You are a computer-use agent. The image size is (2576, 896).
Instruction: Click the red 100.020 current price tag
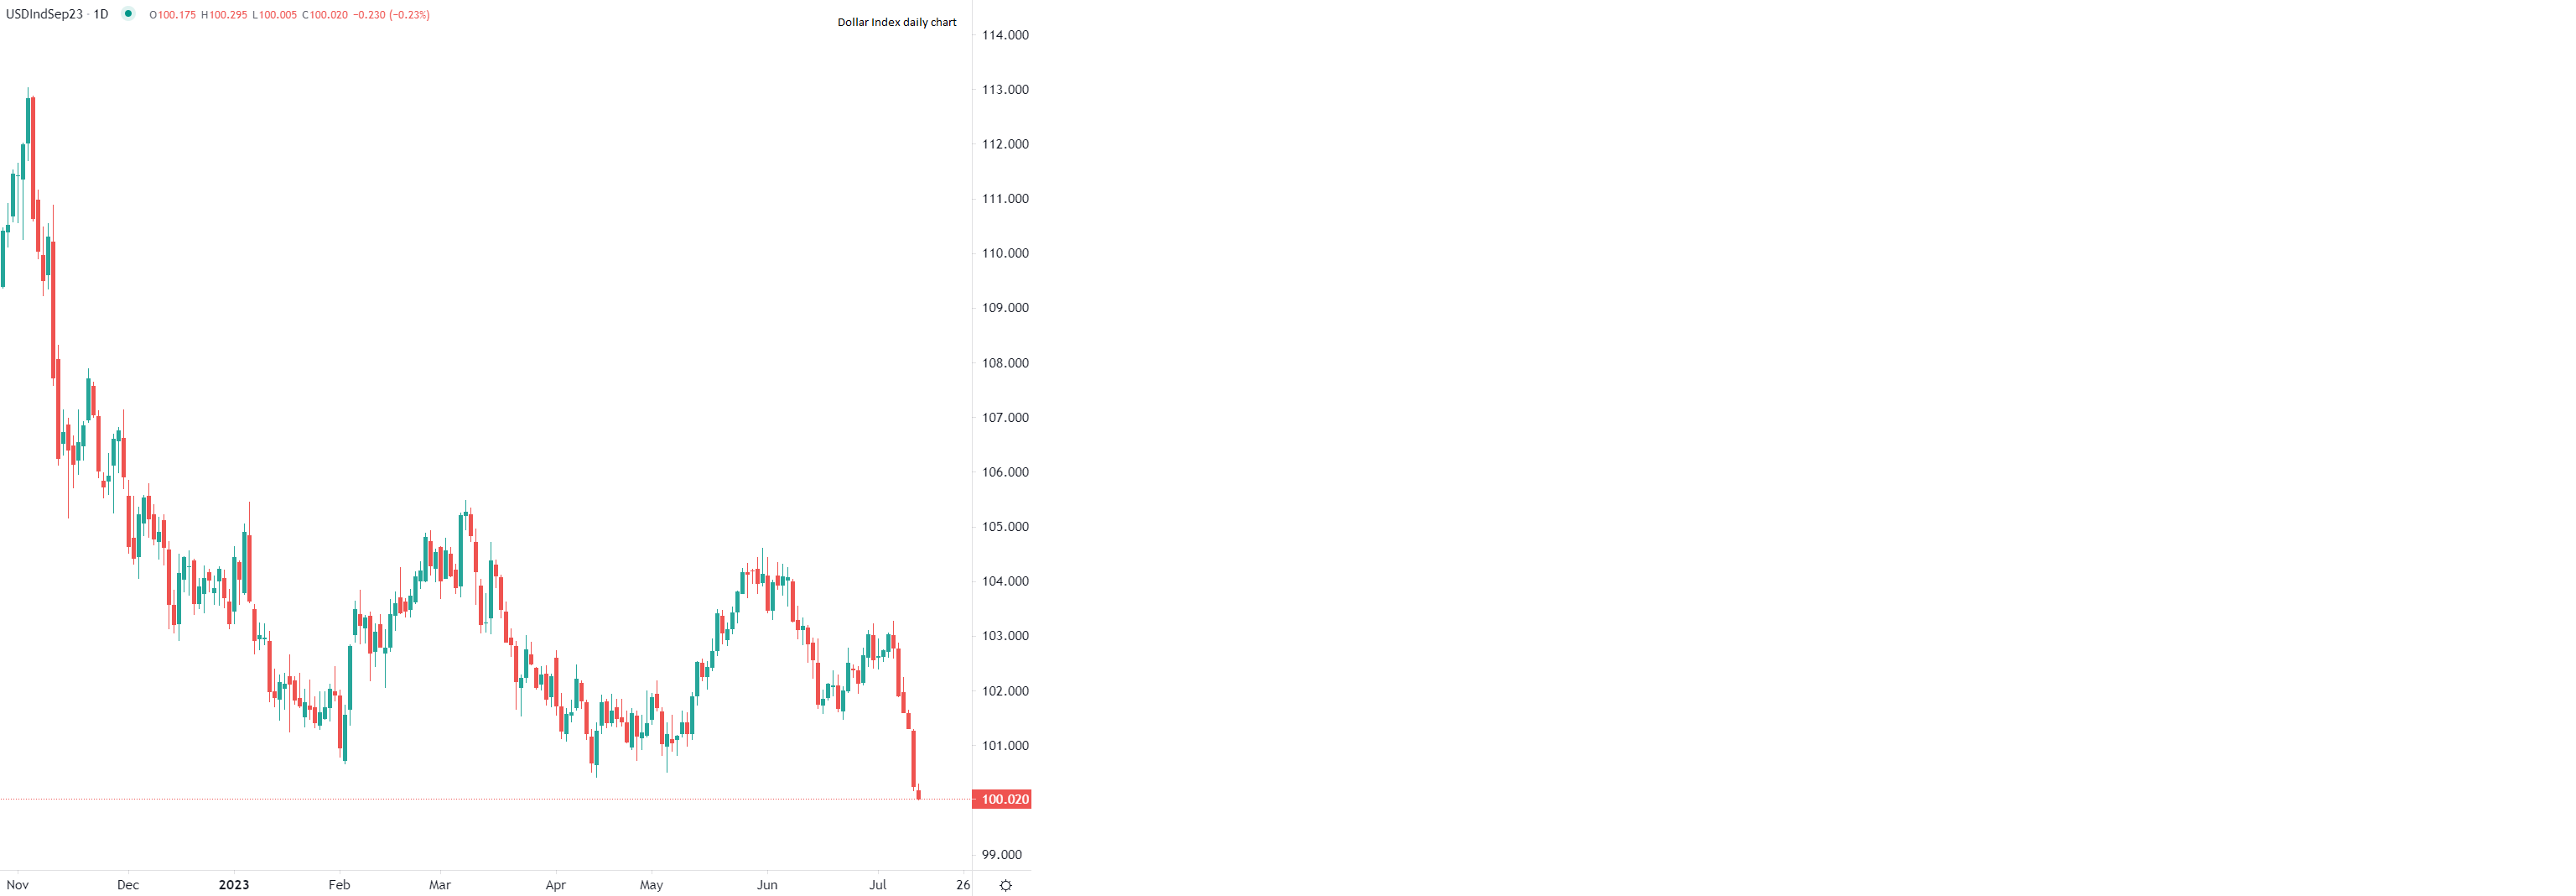[x=1003, y=799]
